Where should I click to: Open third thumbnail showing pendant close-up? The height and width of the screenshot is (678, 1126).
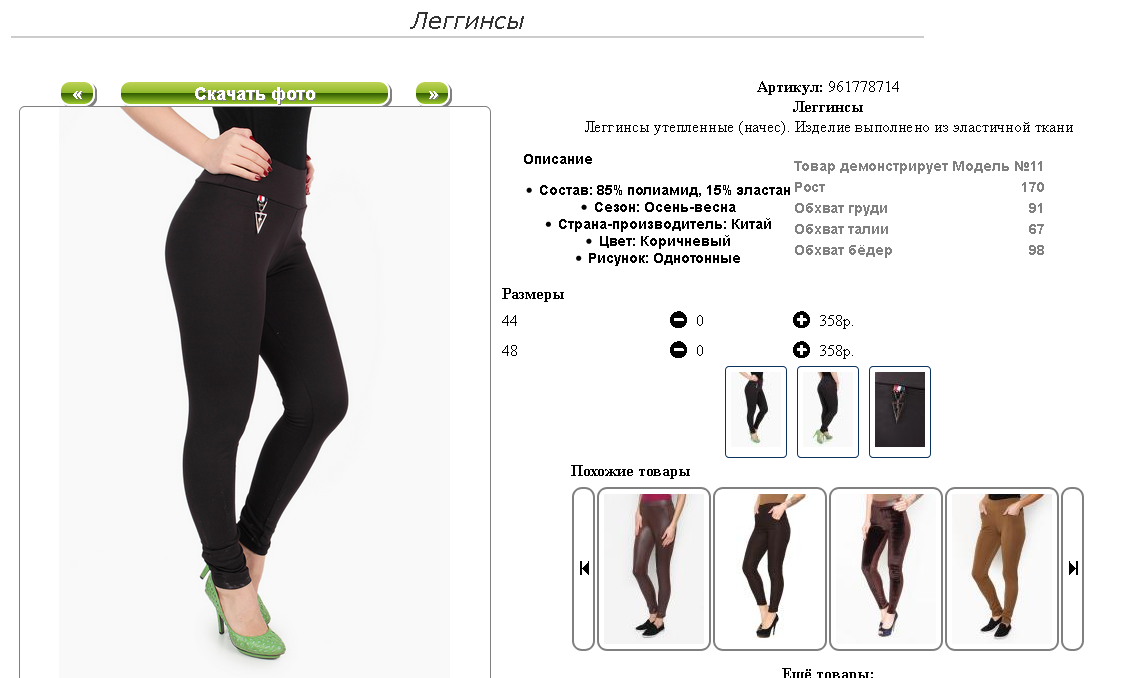(900, 412)
